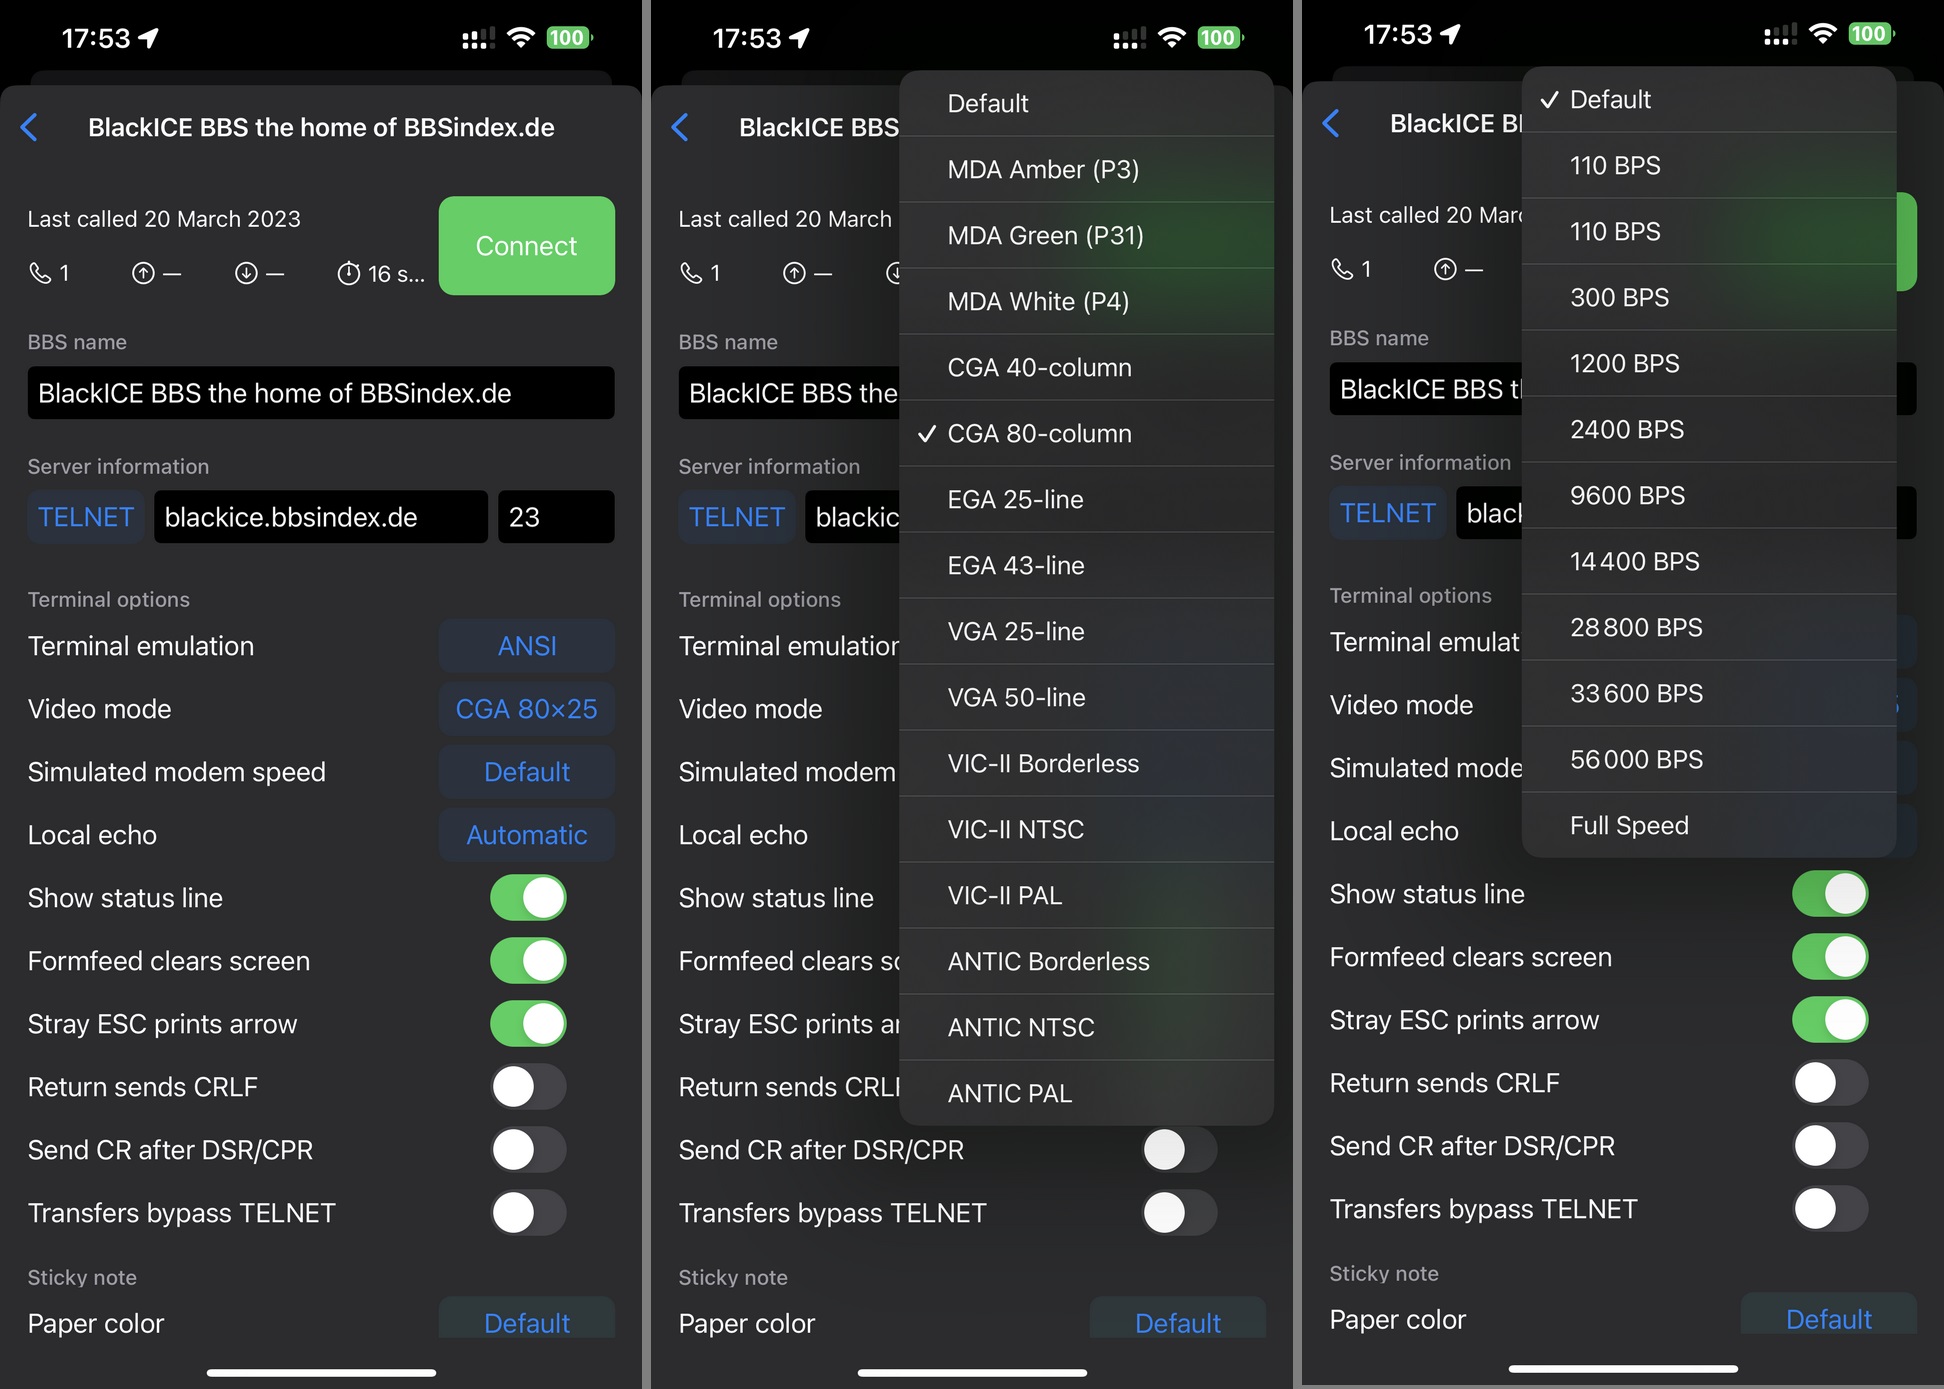
Task: Disable Show status line in left screen
Action: pos(528,898)
